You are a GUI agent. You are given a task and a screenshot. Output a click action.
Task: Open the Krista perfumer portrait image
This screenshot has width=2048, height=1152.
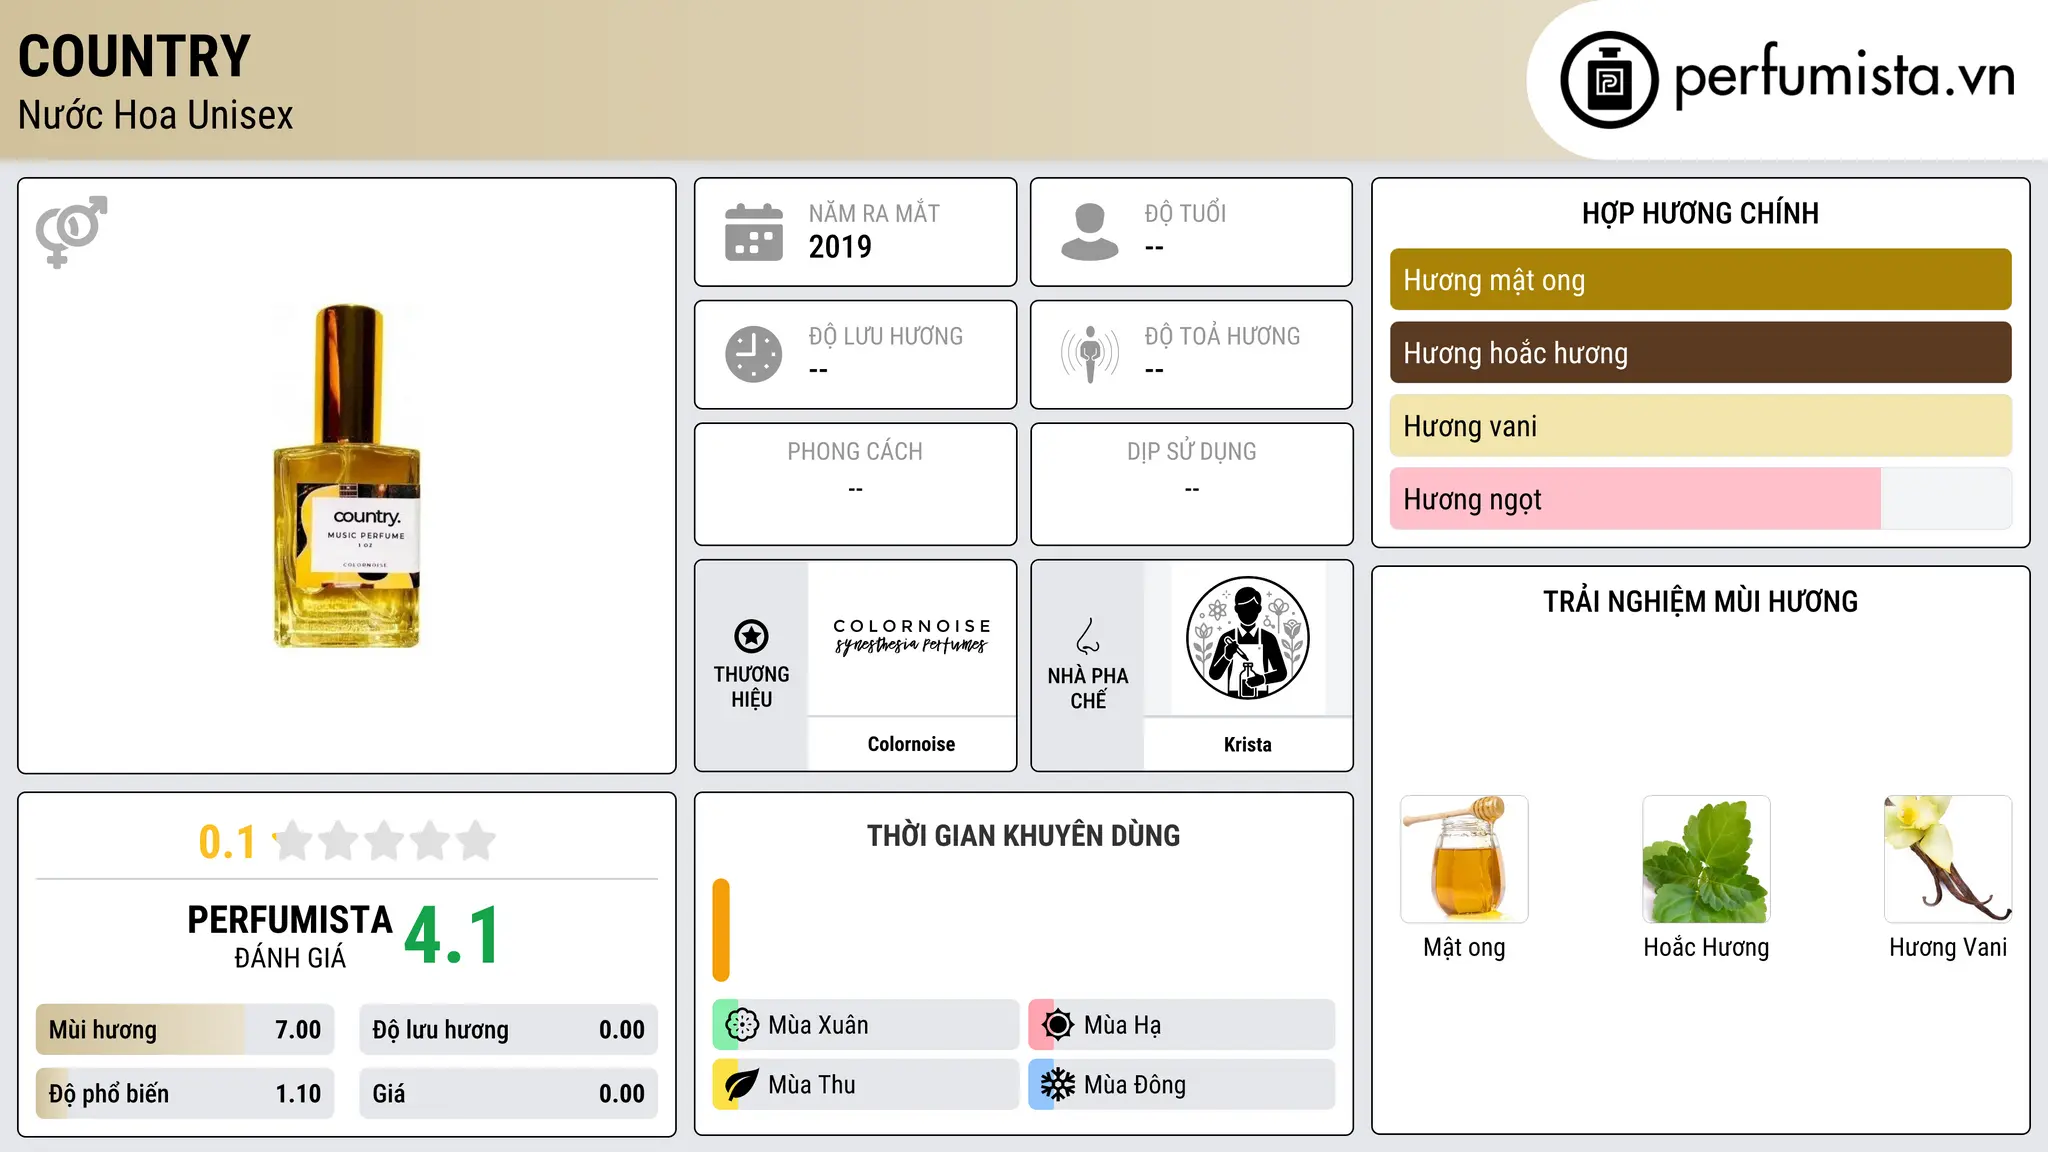(x=1247, y=638)
